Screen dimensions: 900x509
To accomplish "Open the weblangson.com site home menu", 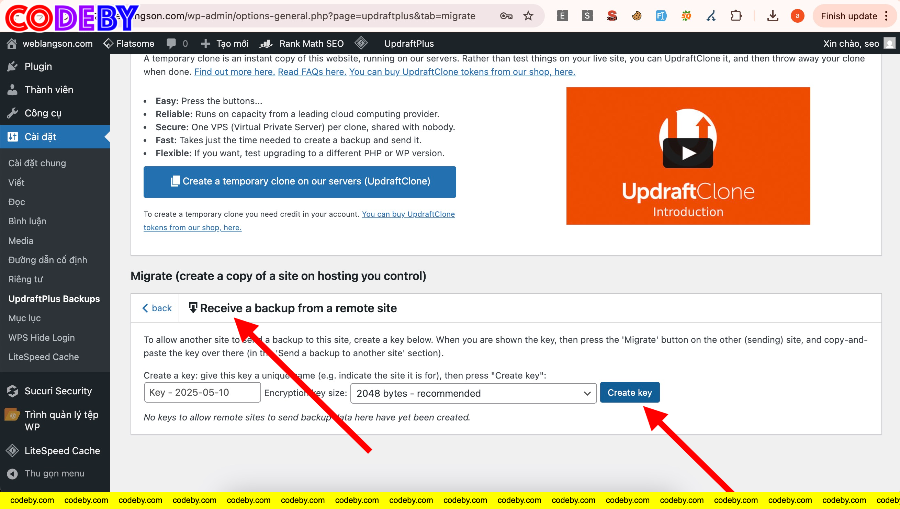I will (x=50, y=44).
